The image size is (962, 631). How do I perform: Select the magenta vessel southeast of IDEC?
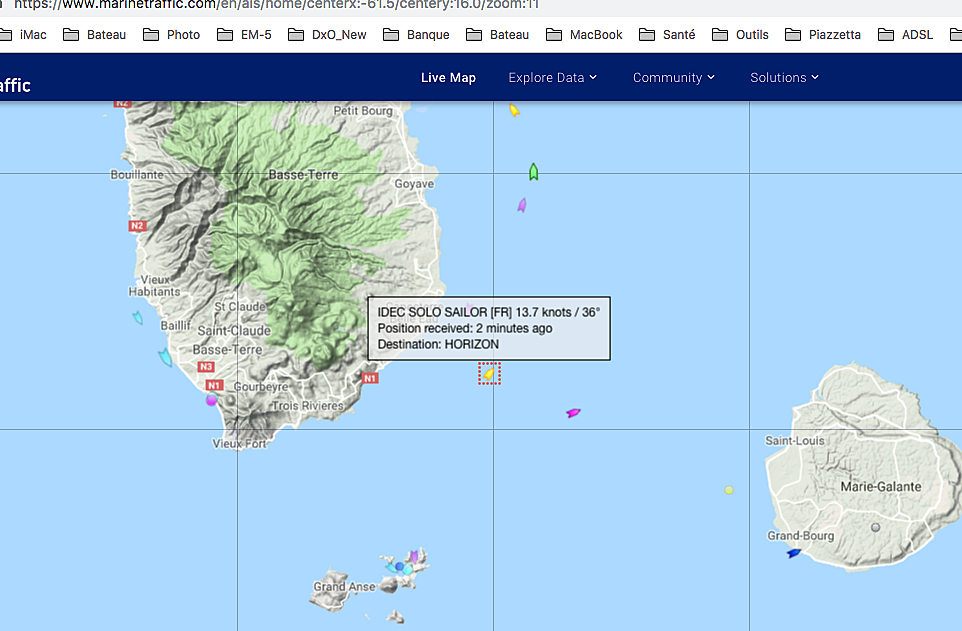[x=573, y=412]
